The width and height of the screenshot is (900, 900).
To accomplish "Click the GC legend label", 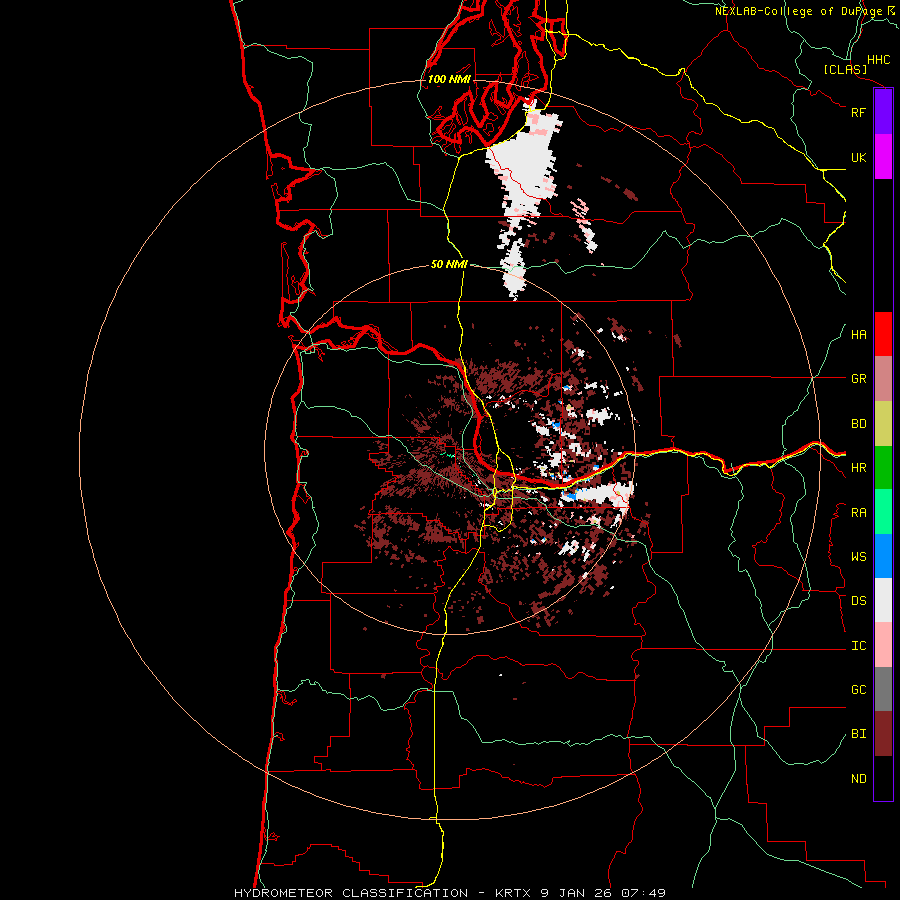I will click(x=858, y=689).
